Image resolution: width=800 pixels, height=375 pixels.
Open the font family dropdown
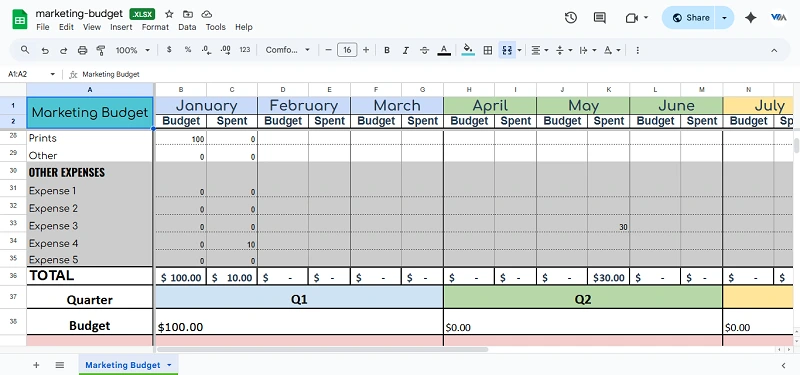pyautogui.click(x=288, y=50)
